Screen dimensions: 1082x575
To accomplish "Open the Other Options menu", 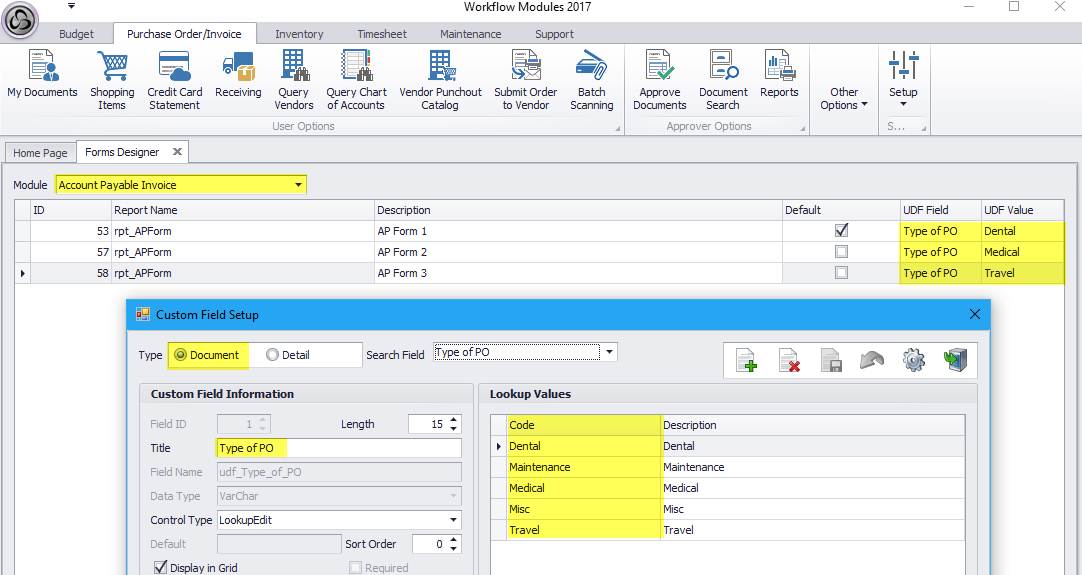I will [x=844, y=98].
